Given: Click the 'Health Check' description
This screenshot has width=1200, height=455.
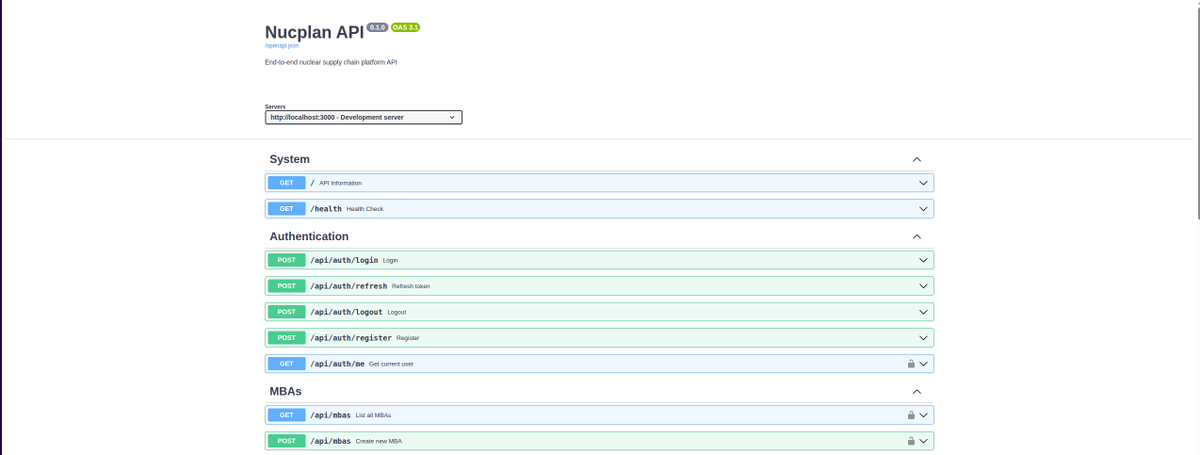Looking at the screenshot, I should pos(365,209).
